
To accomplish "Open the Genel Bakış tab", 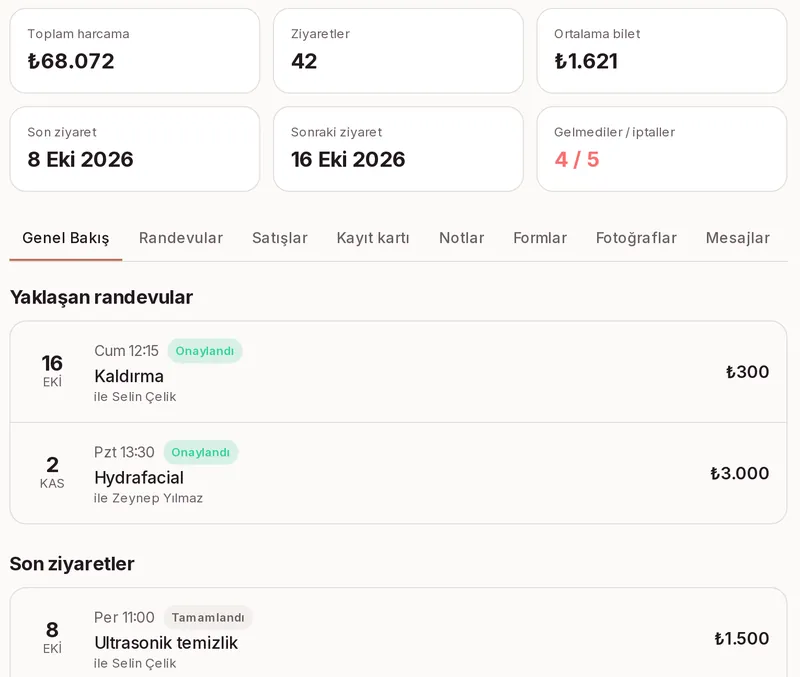I will tap(66, 238).
